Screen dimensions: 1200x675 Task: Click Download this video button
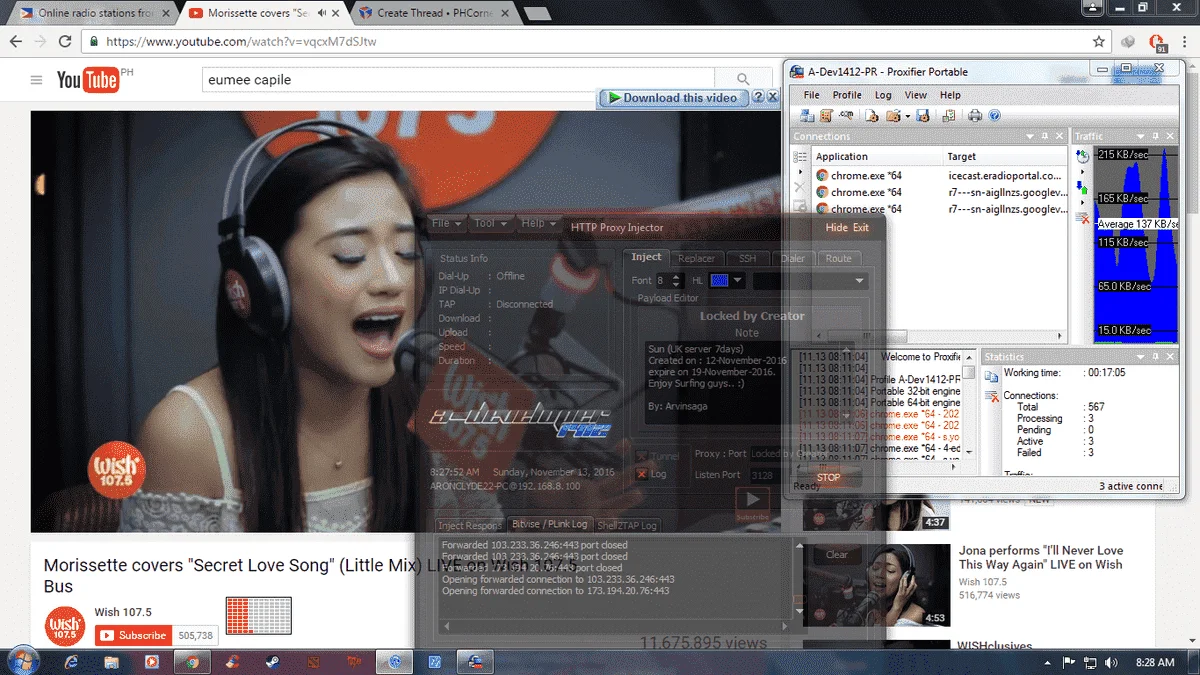(x=673, y=98)
